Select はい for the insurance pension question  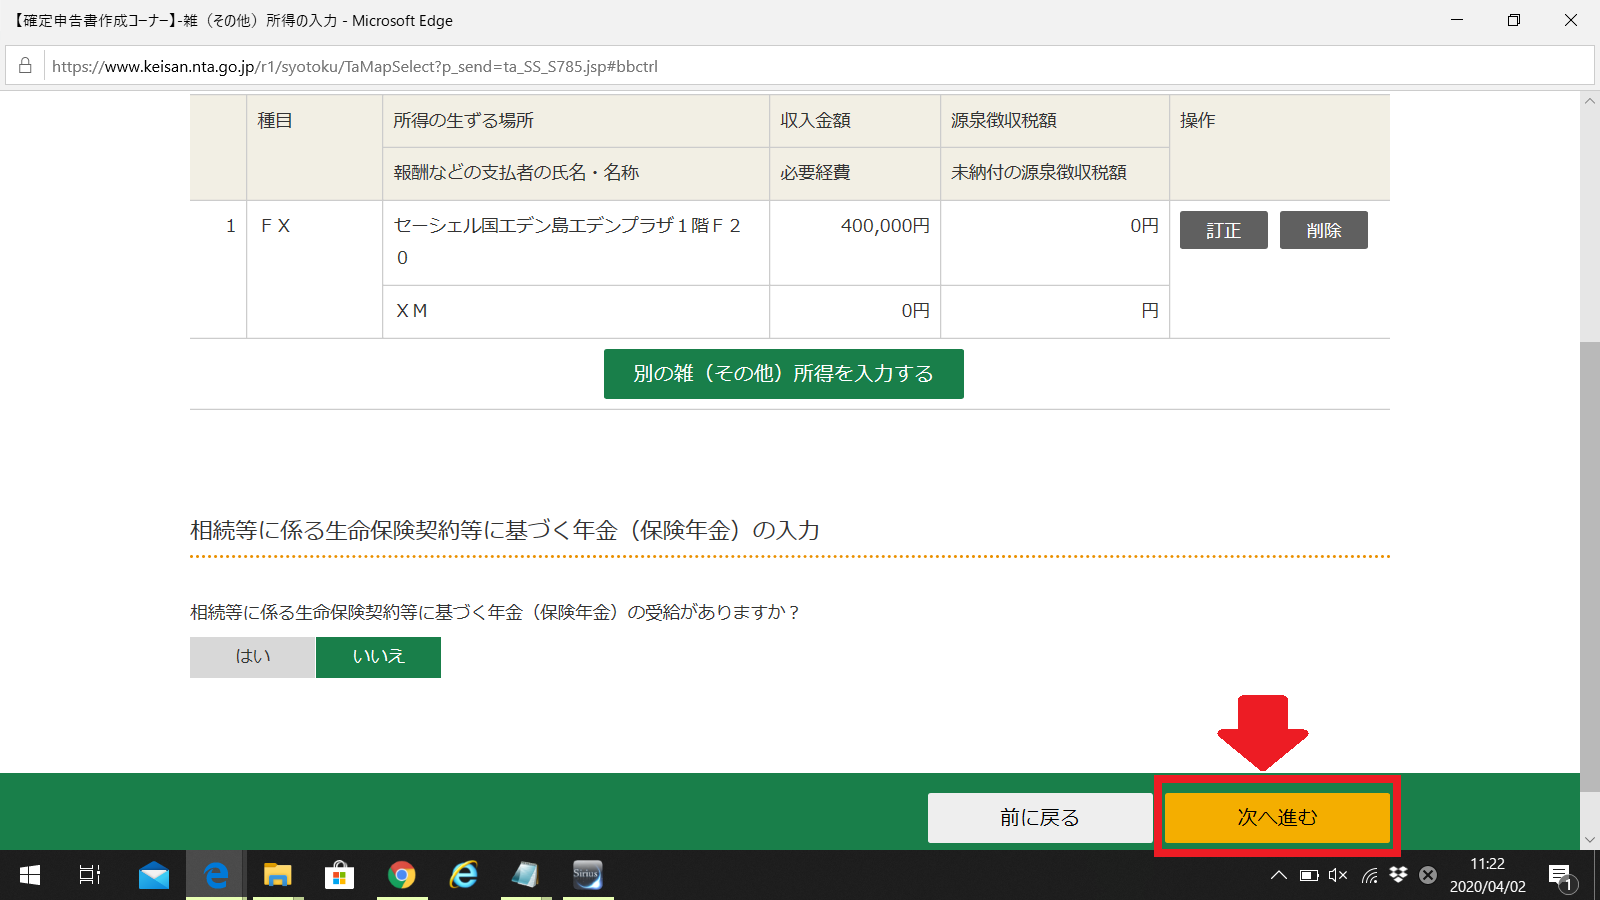251,657
